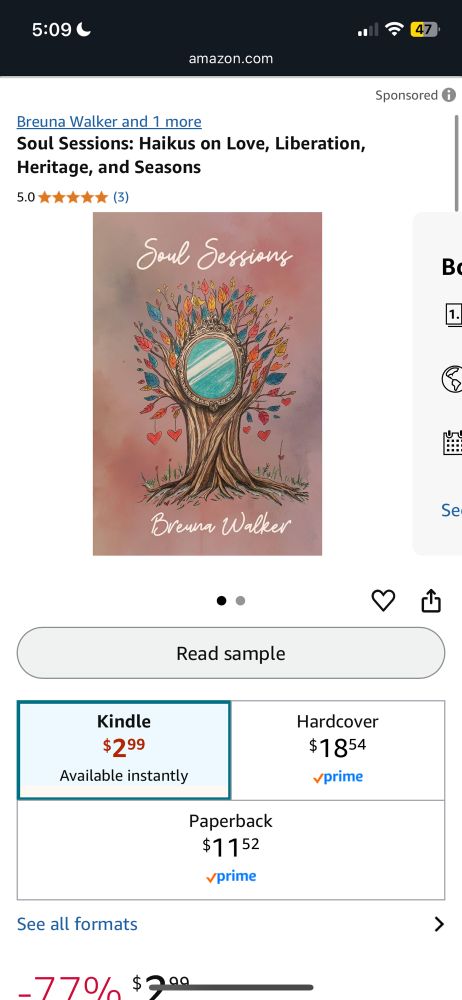Tap the Wi-Fi status icon
This screenshot has height=1000, width=462.
tap(396, 29)
